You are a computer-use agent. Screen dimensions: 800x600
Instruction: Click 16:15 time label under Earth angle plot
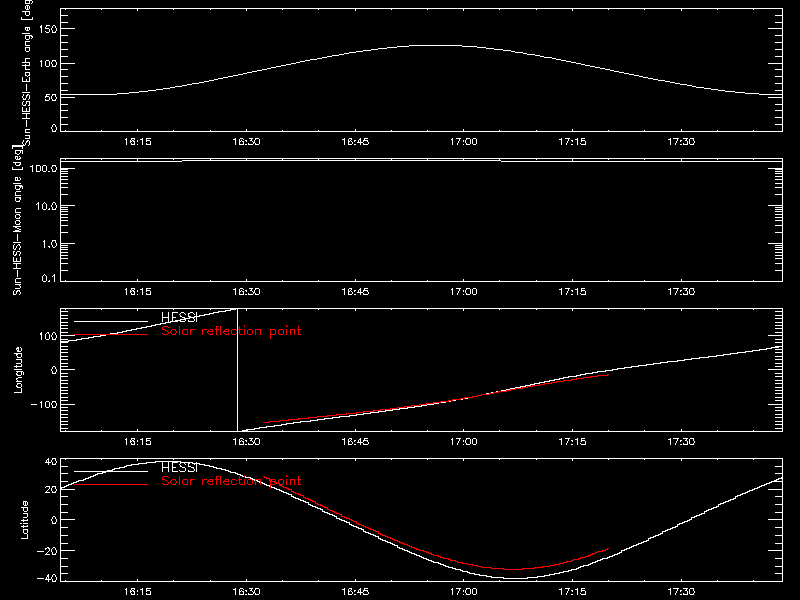coord(138,142)
